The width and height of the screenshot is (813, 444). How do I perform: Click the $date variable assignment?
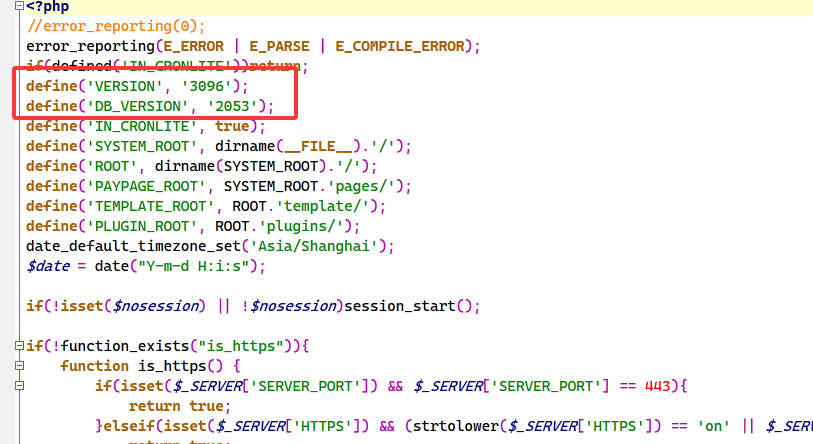pyautogui.click(x=48, y=266)
